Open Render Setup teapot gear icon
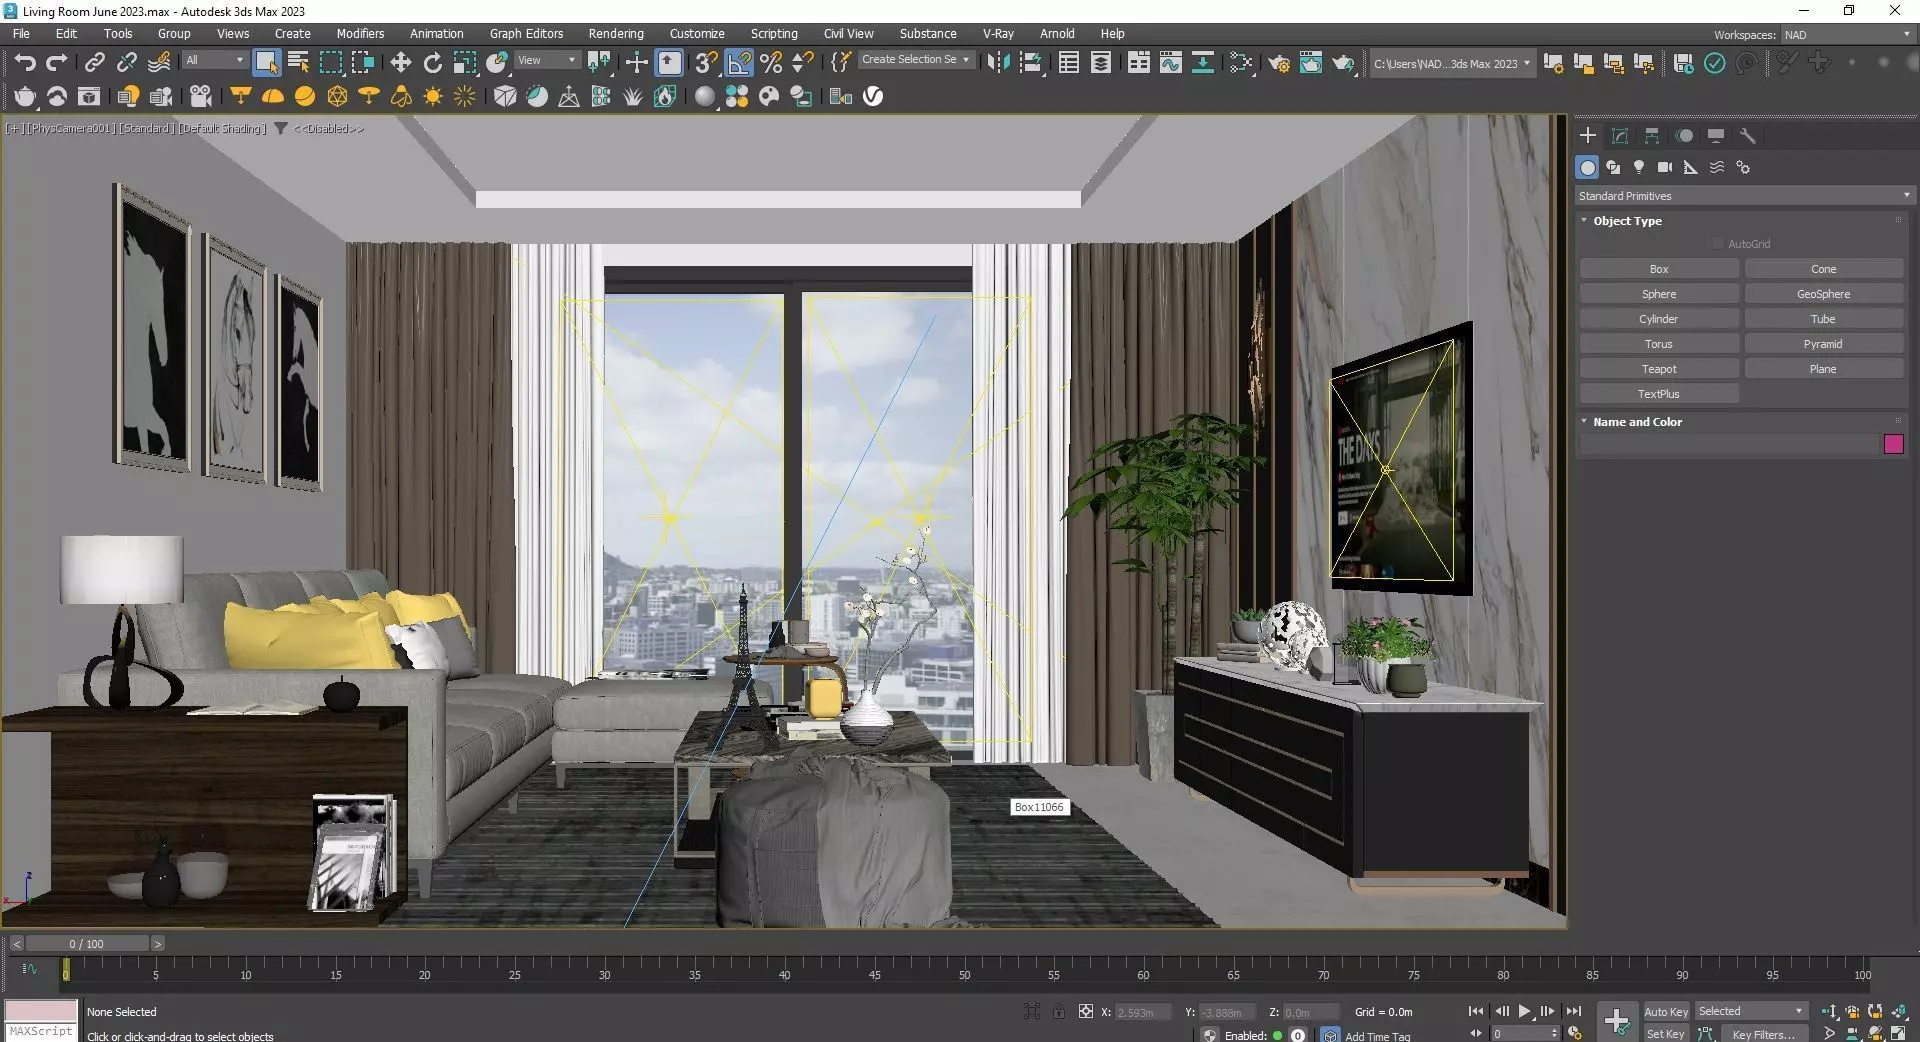This screenshot has width=1920, height=1042. coord(1279,63)
